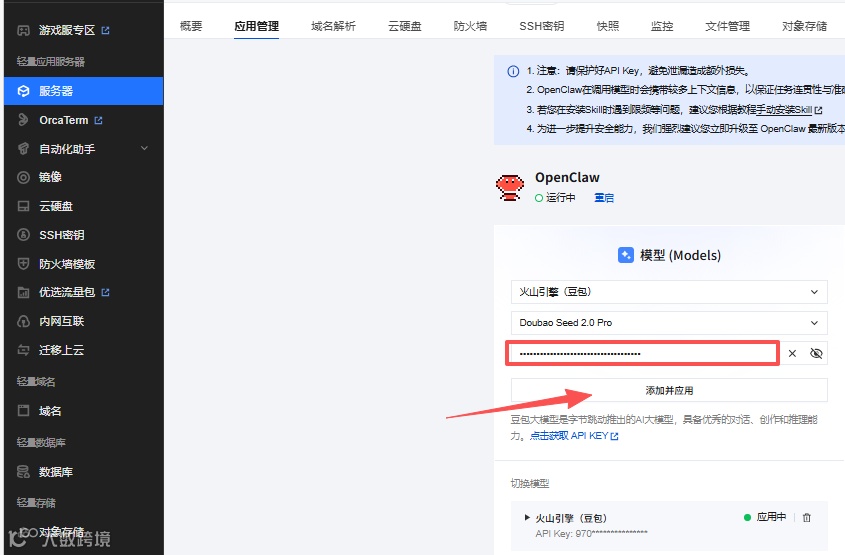Click the game controller icon for 游戏服专区
Image resolution: width=845 pixels, height=555 pixels.
23,30
